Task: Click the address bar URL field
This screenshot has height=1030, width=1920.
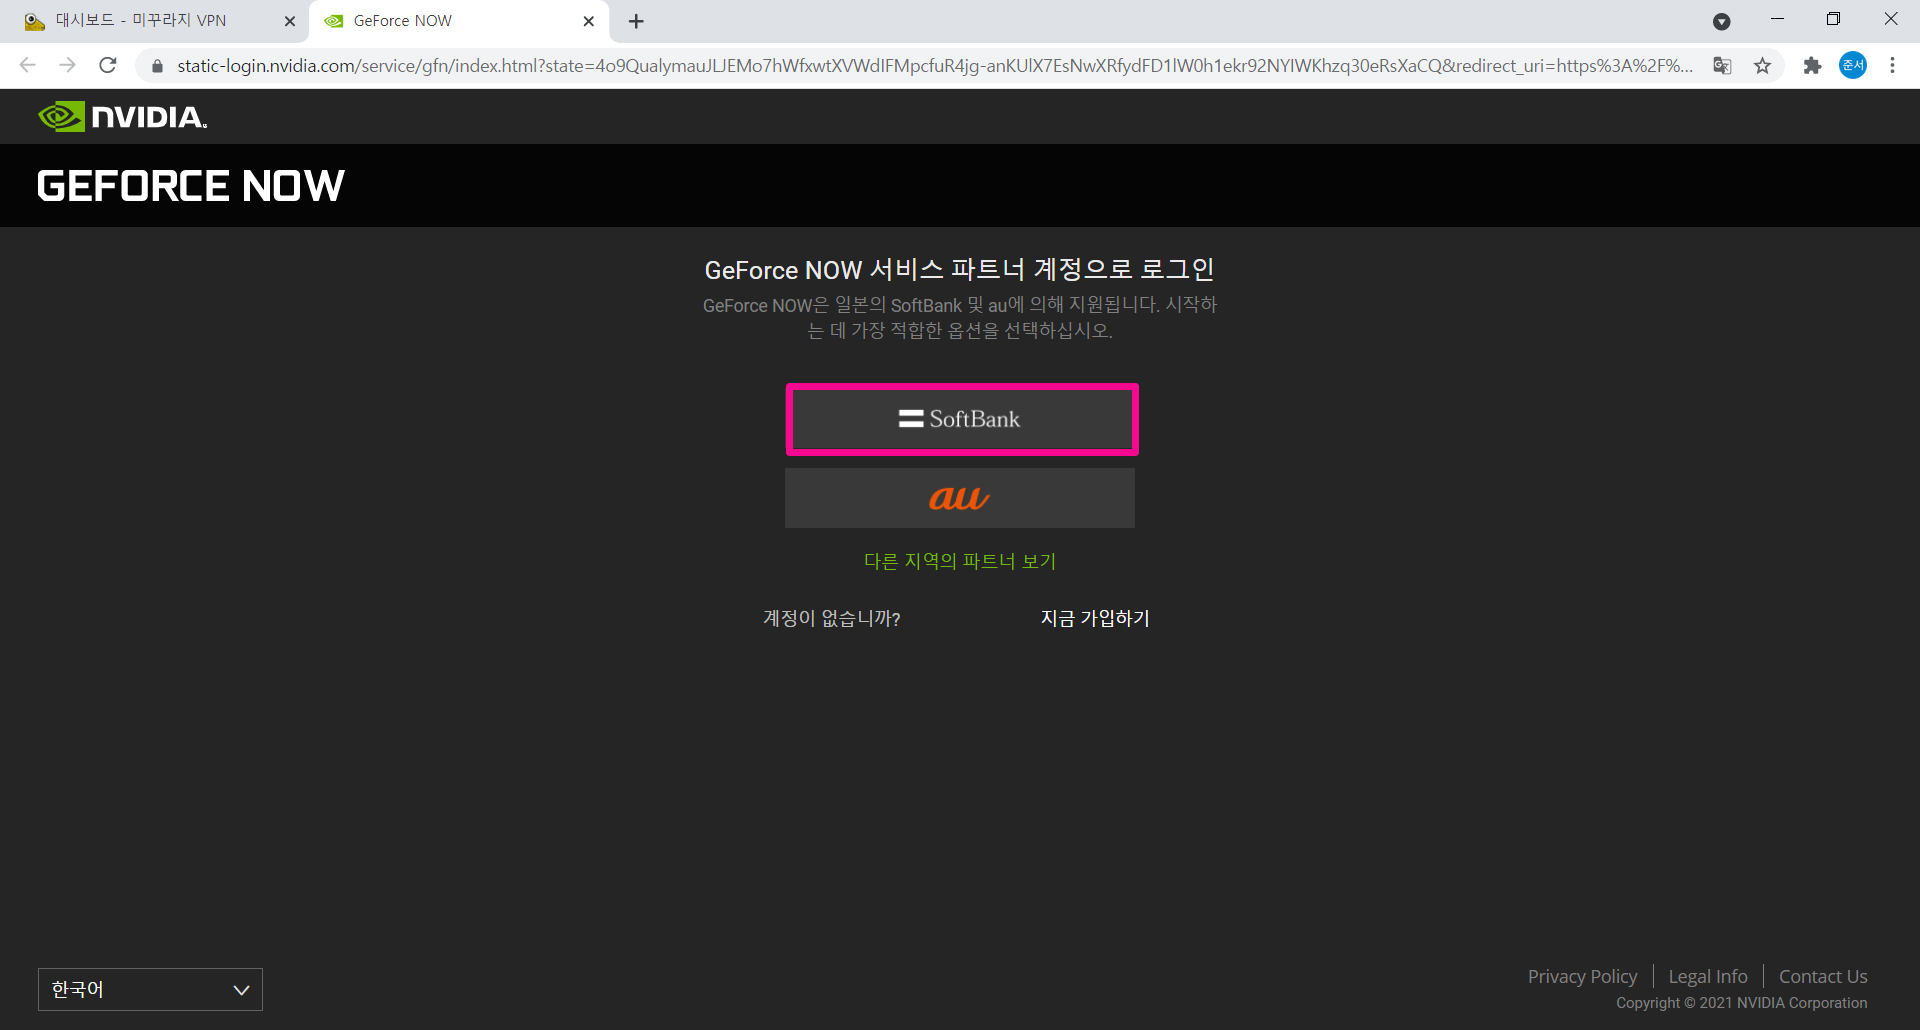Action: (935, 66)
